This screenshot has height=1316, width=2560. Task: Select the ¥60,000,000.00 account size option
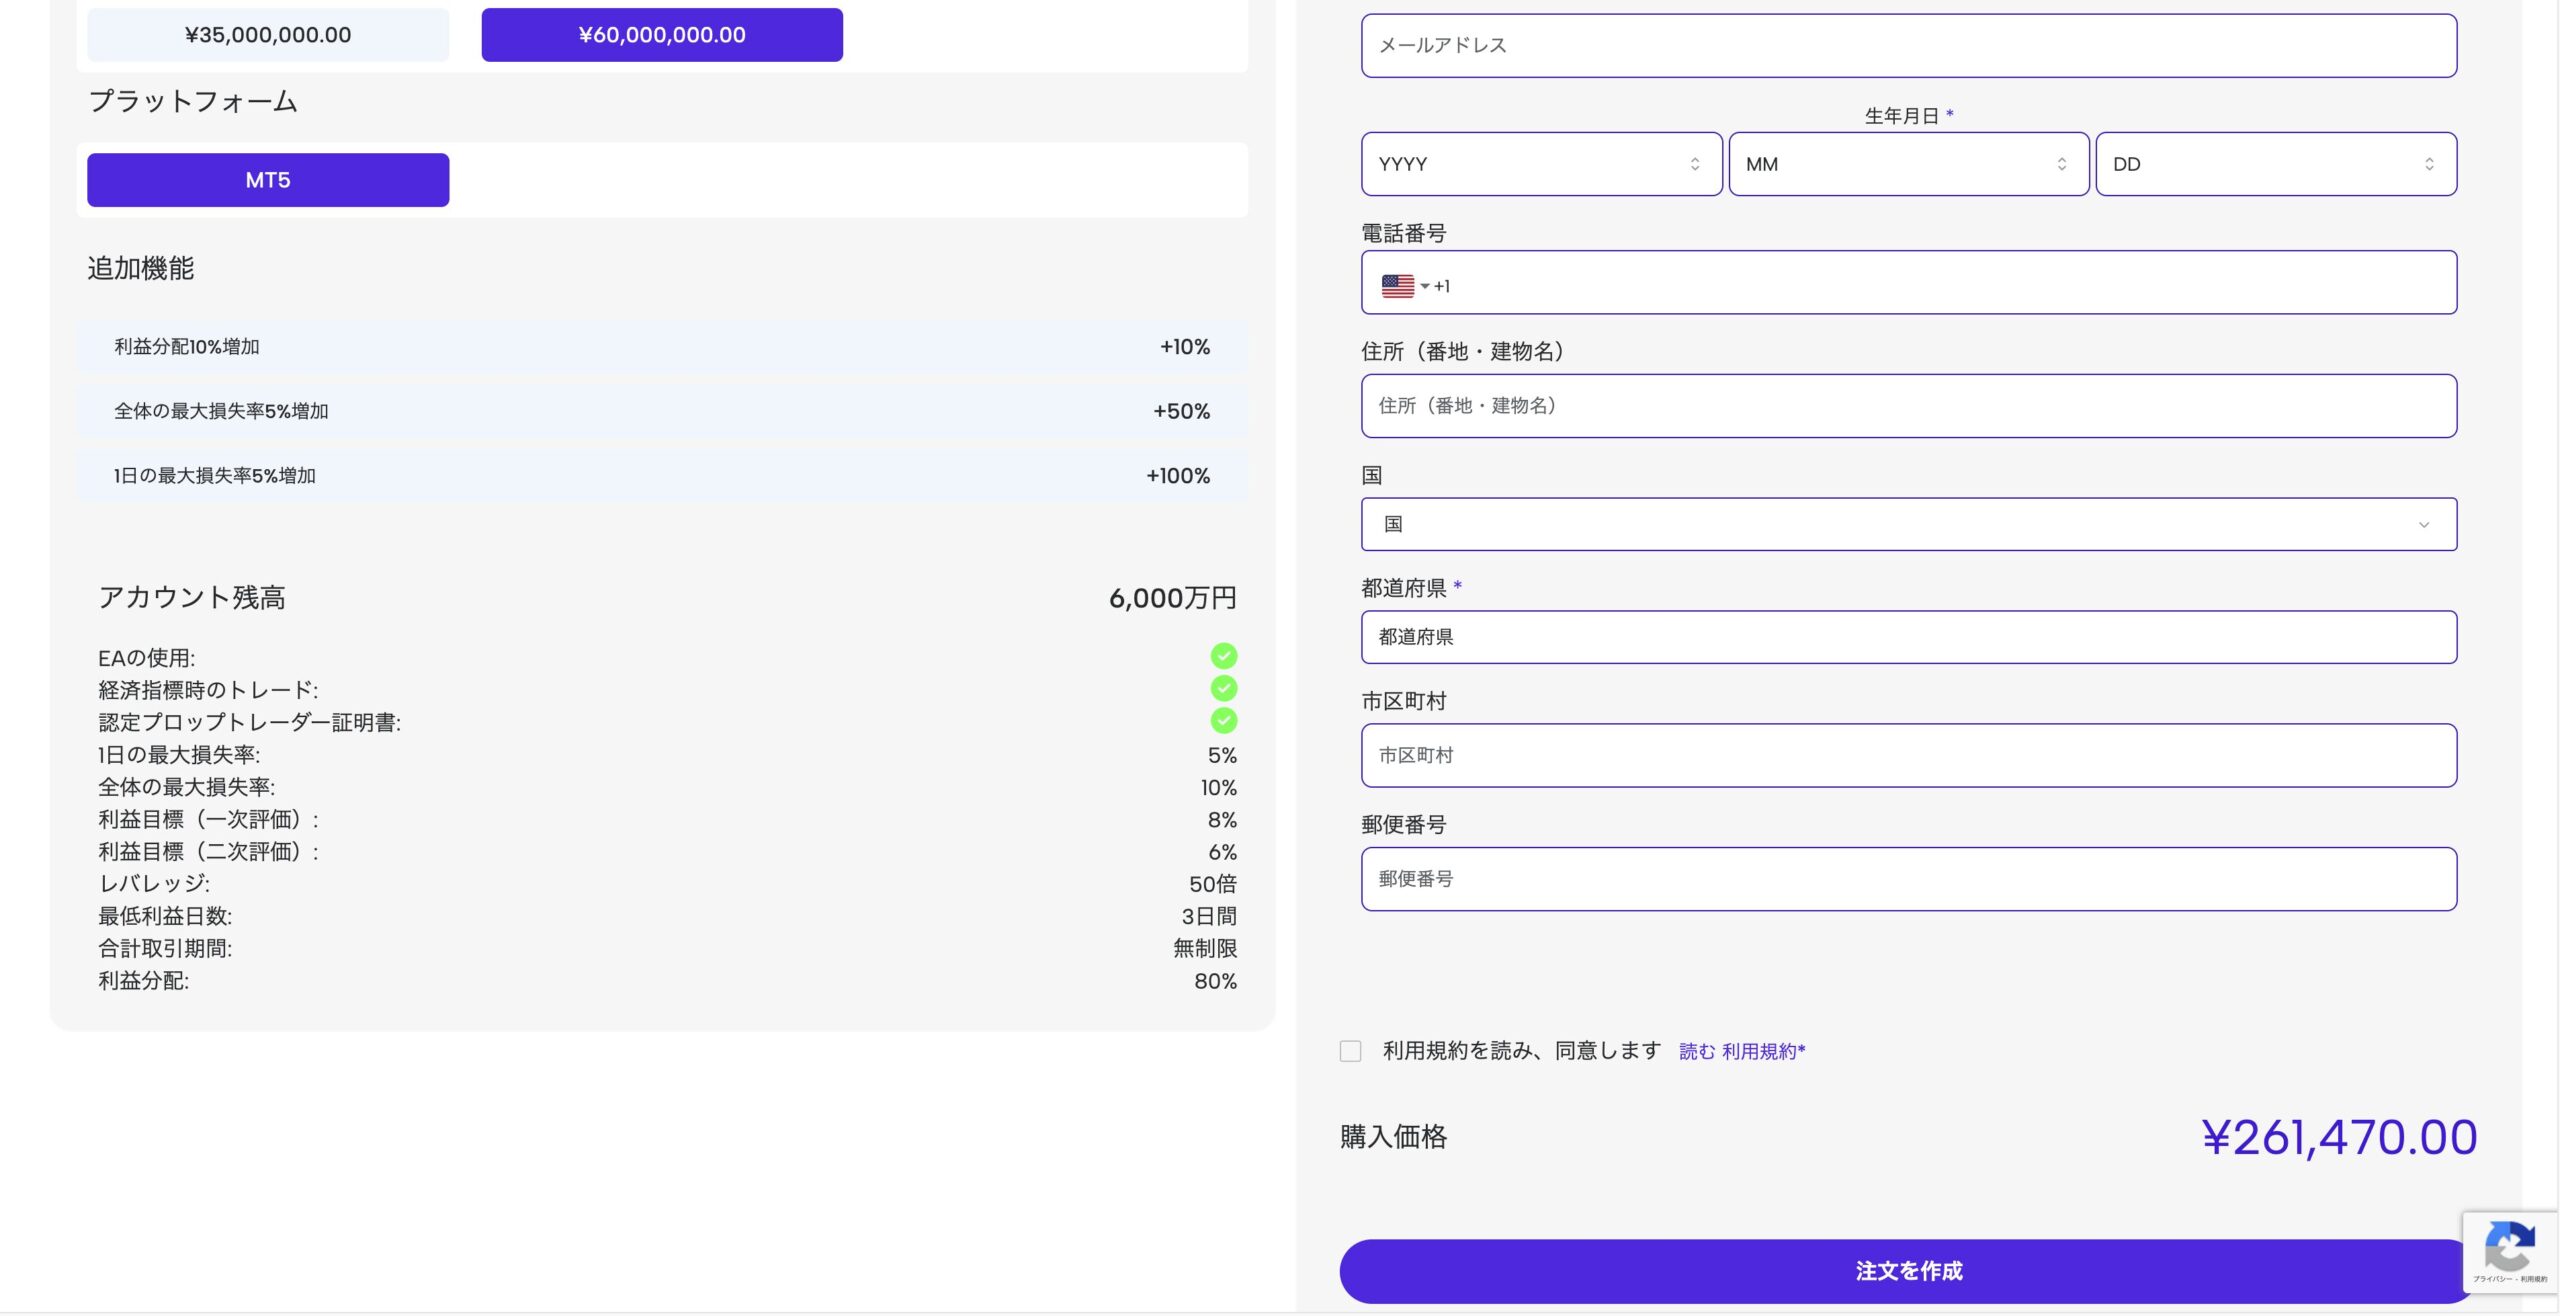point(661,35)
